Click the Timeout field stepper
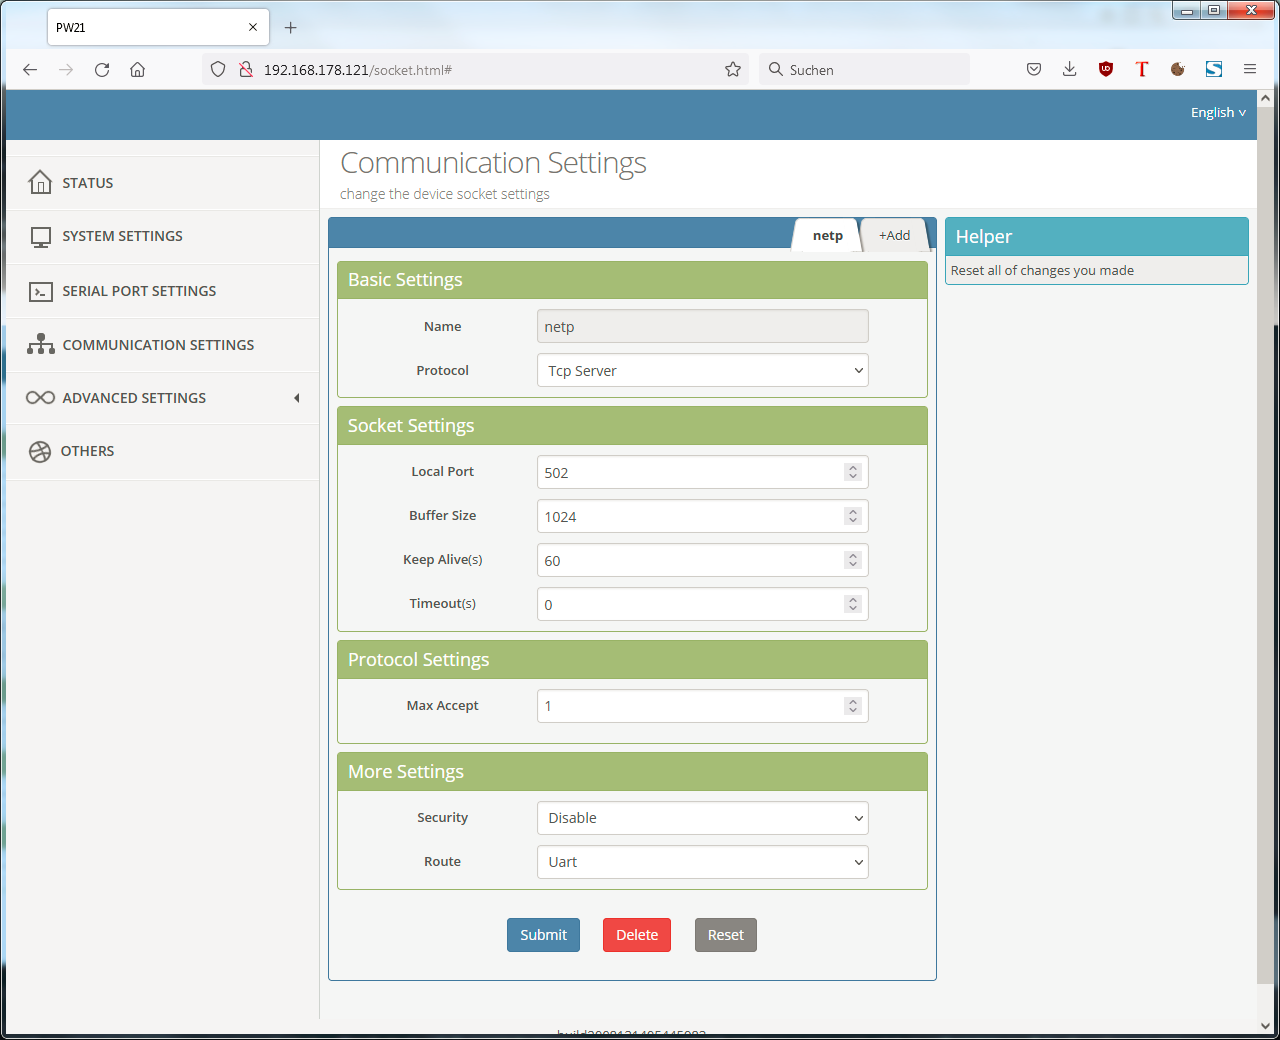 pyautogui.click(x=853, y=604)
